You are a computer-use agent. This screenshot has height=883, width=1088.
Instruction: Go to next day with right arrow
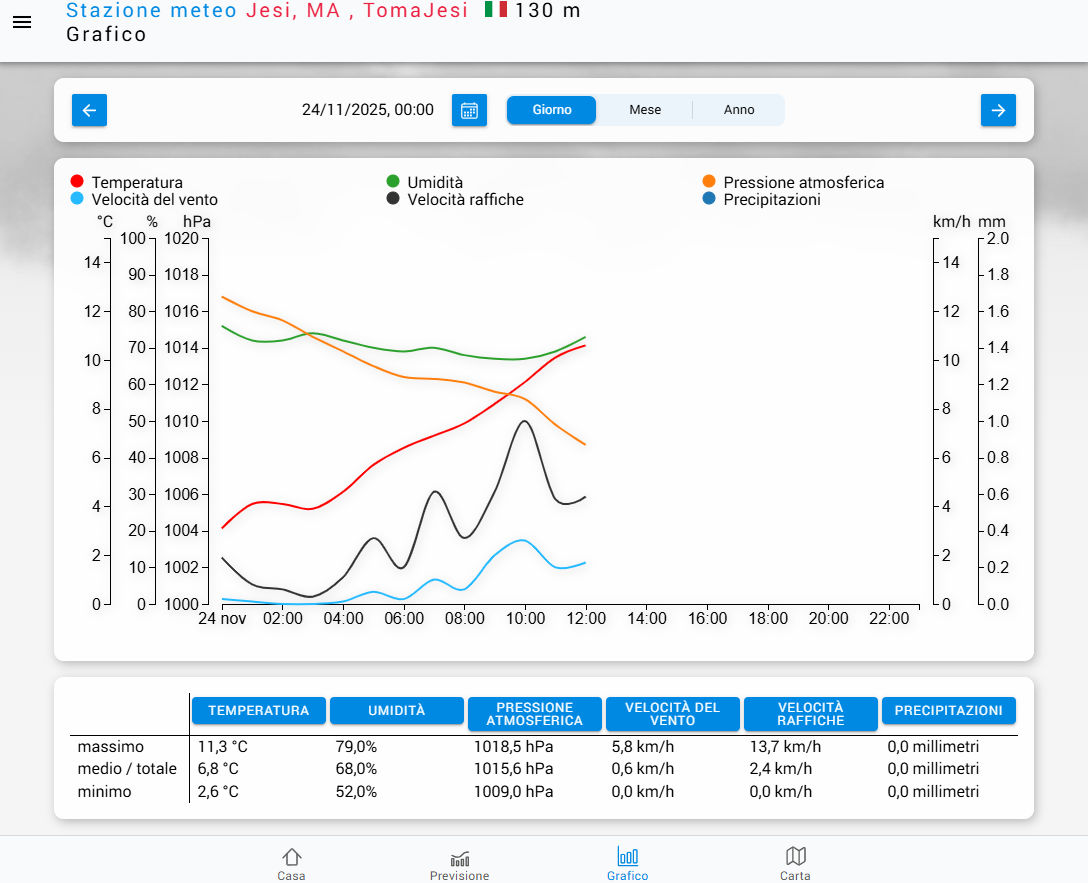(998, 110)
